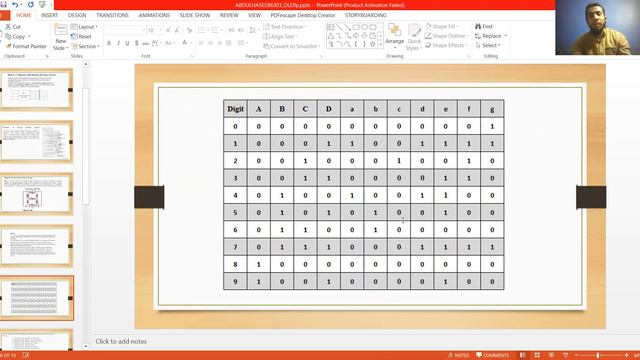Open the Text Direction dropdown
The image size is (640, 360).
coord(285,27)
